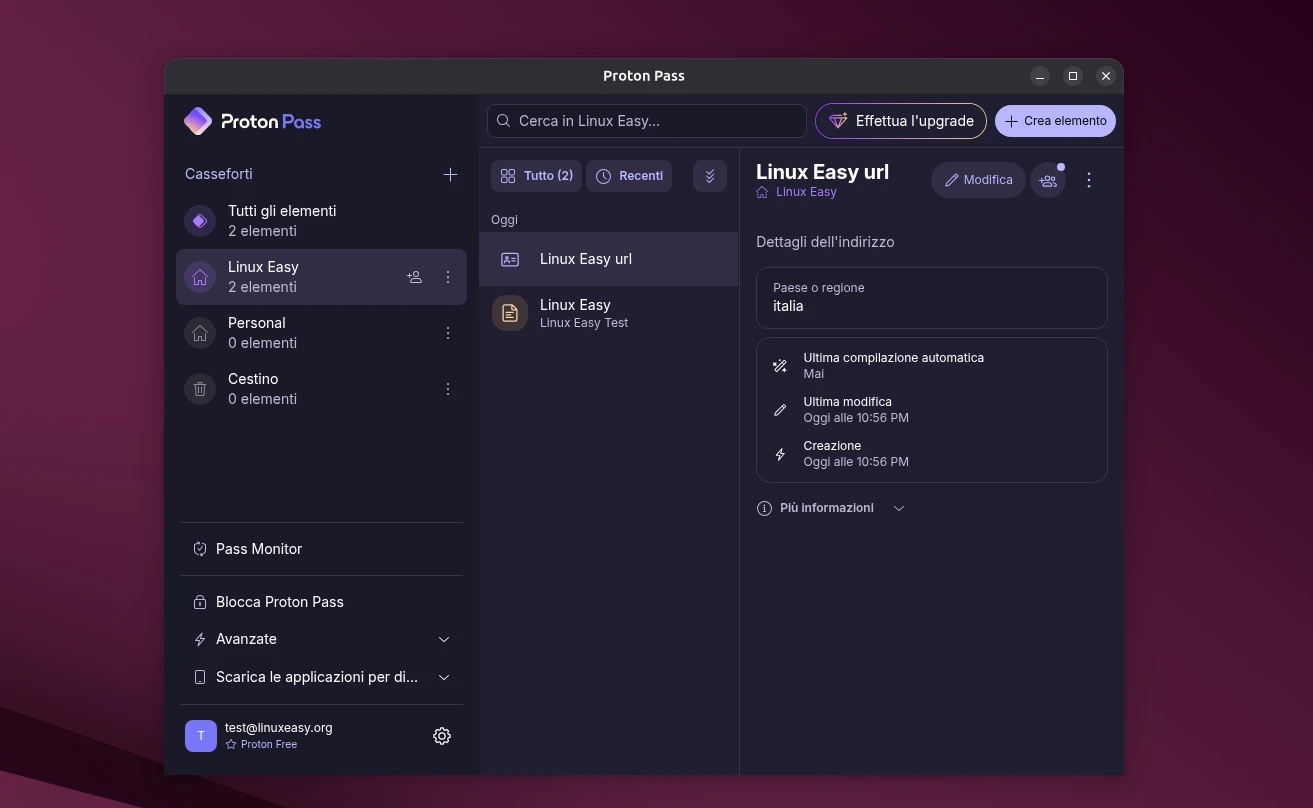Click the Modifica button
The image size is (1313, 808).
click(978, 180)
